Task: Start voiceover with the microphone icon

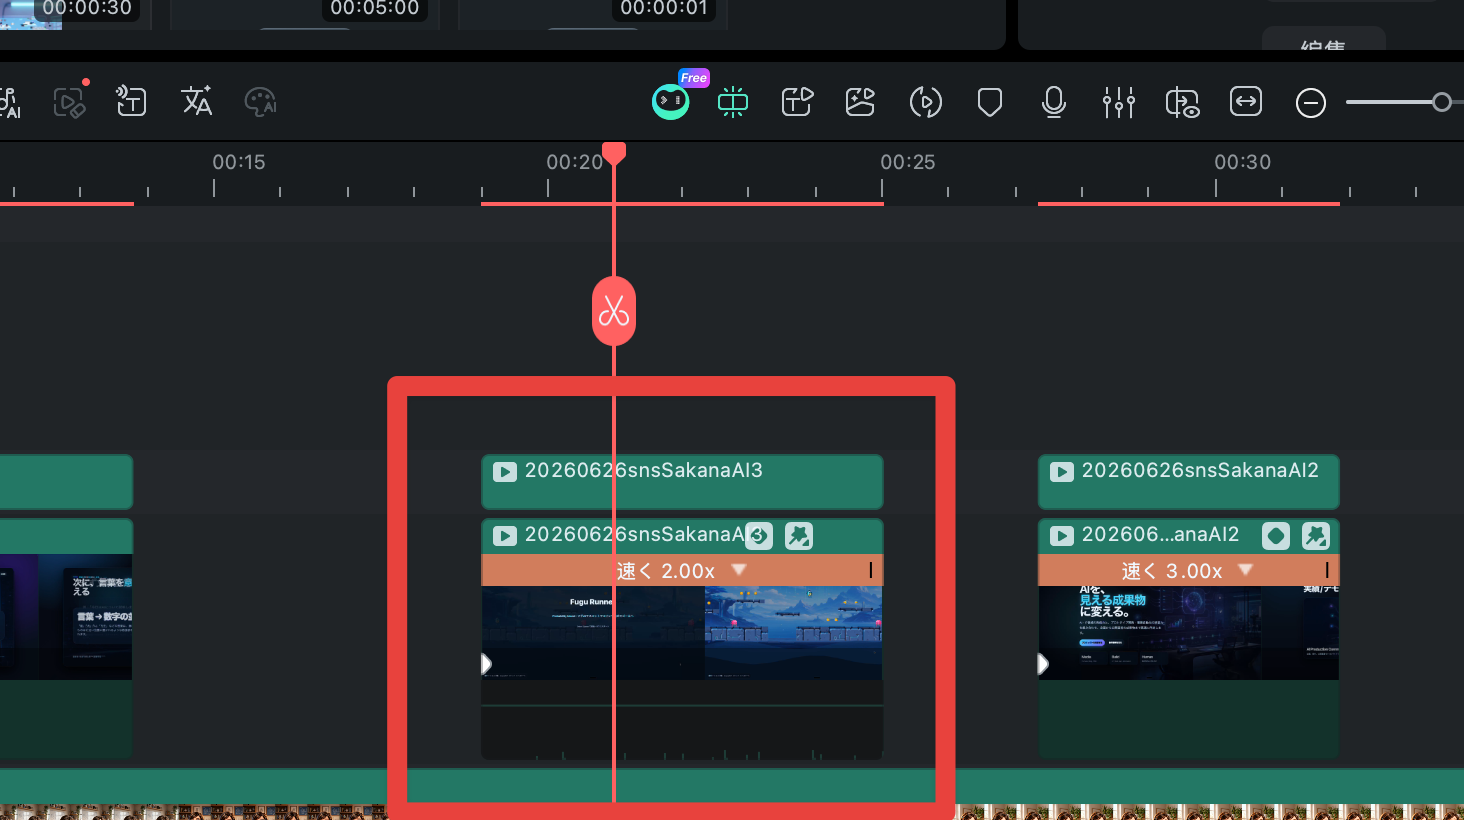Action: point(1053,102)
